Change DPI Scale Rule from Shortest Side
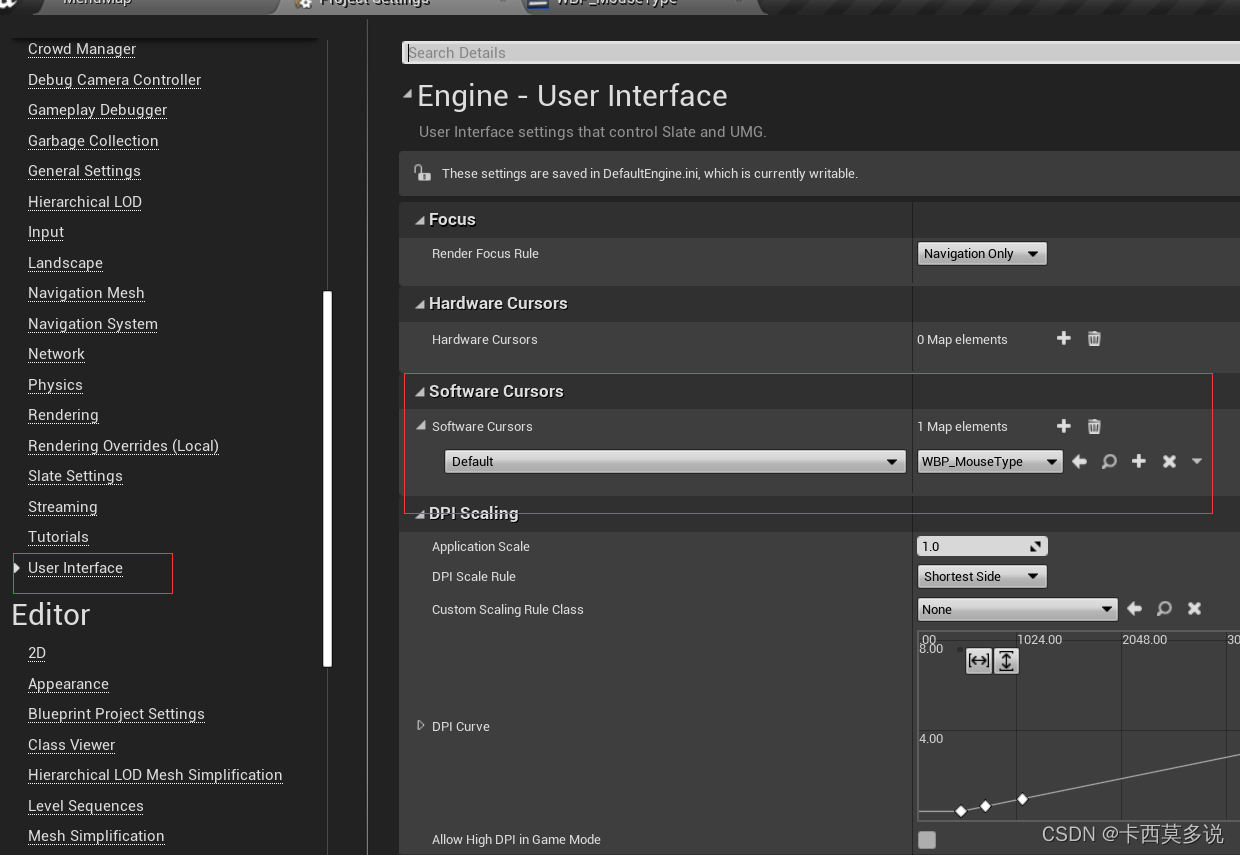Screen dimensions: 1240x855 981,576
